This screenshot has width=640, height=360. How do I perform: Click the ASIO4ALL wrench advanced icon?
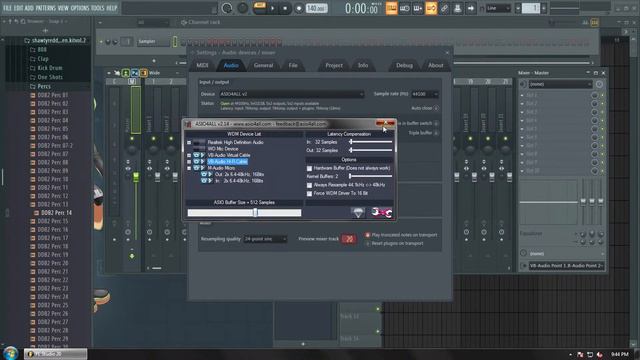tap(382, 213)
